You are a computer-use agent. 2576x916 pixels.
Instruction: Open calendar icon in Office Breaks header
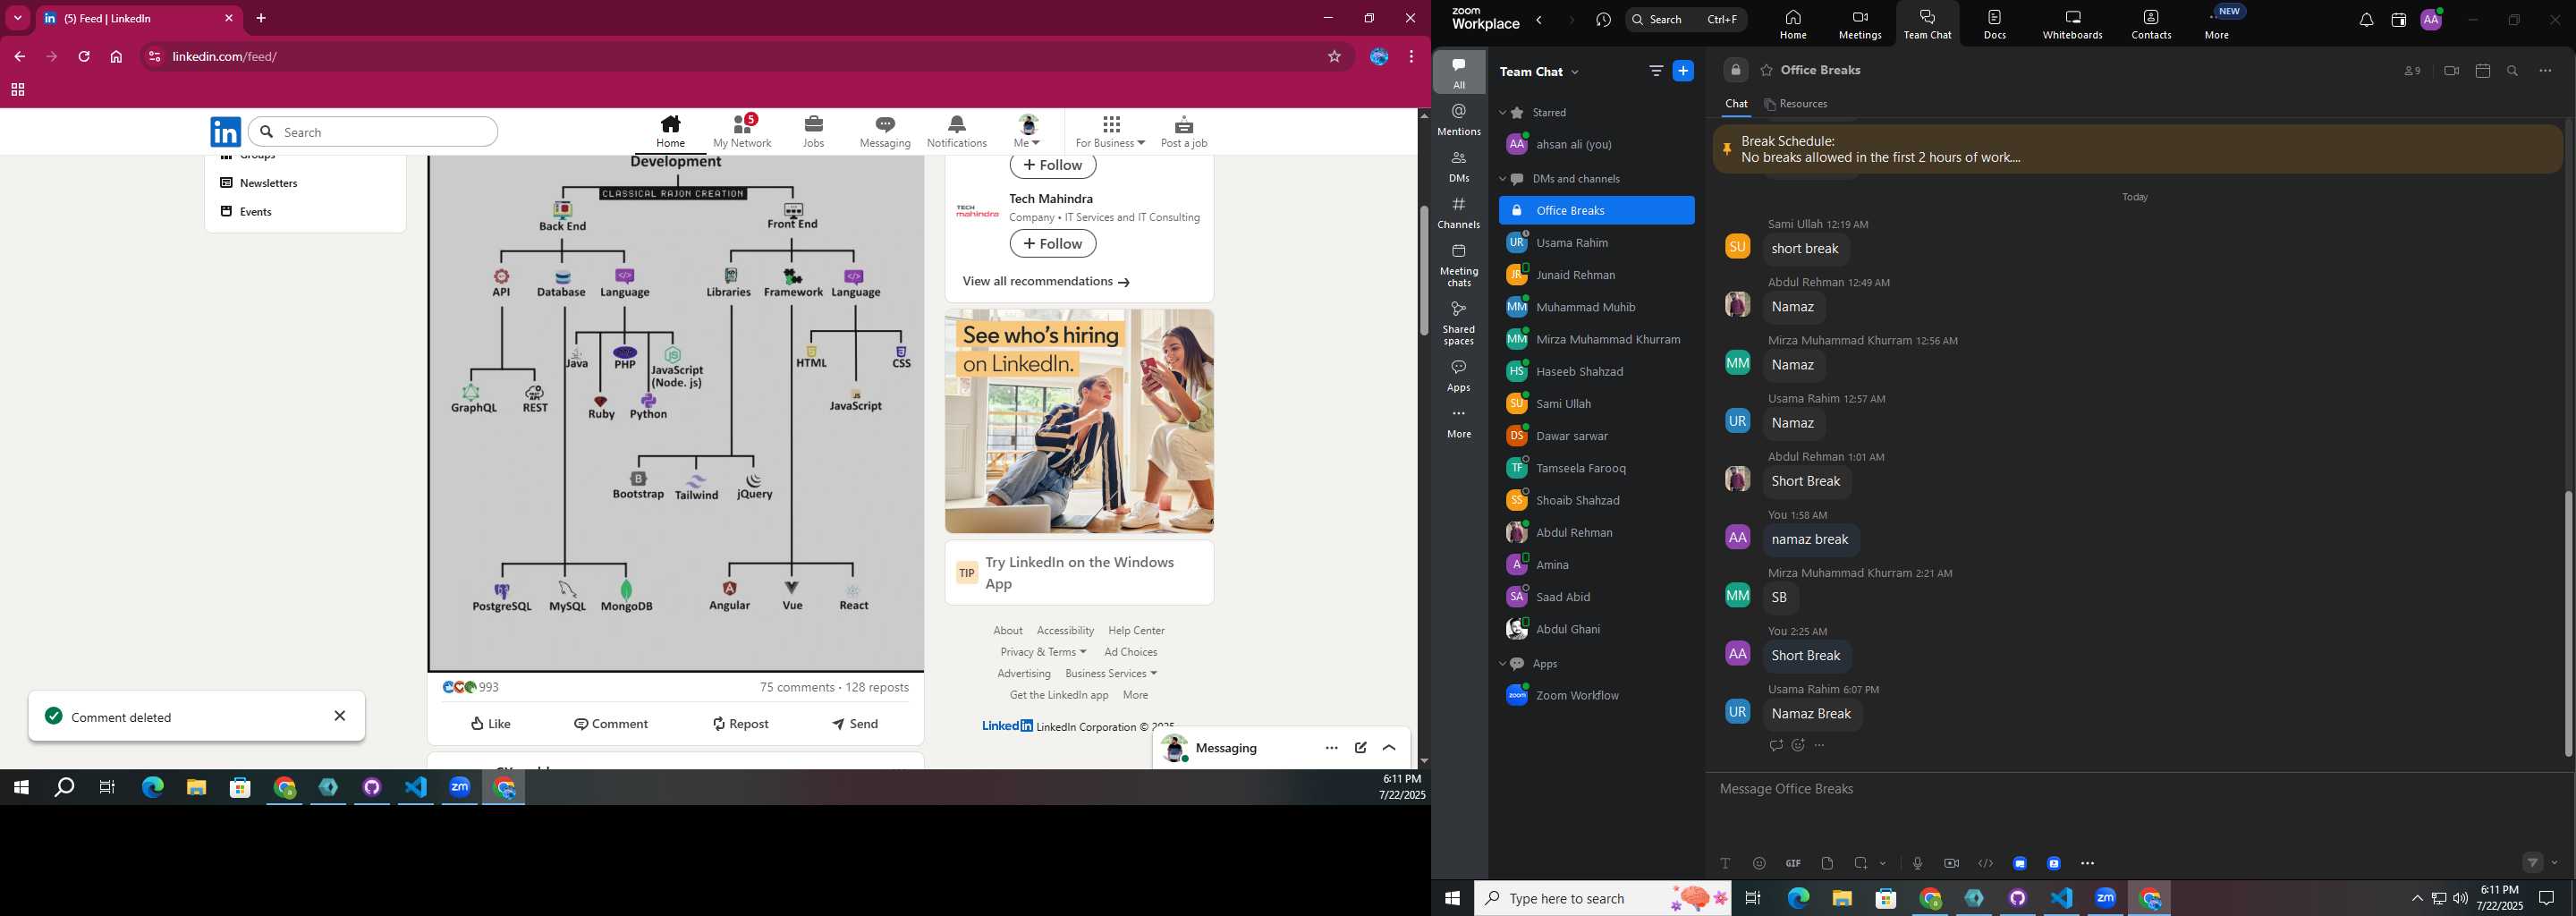[2482, 71]
